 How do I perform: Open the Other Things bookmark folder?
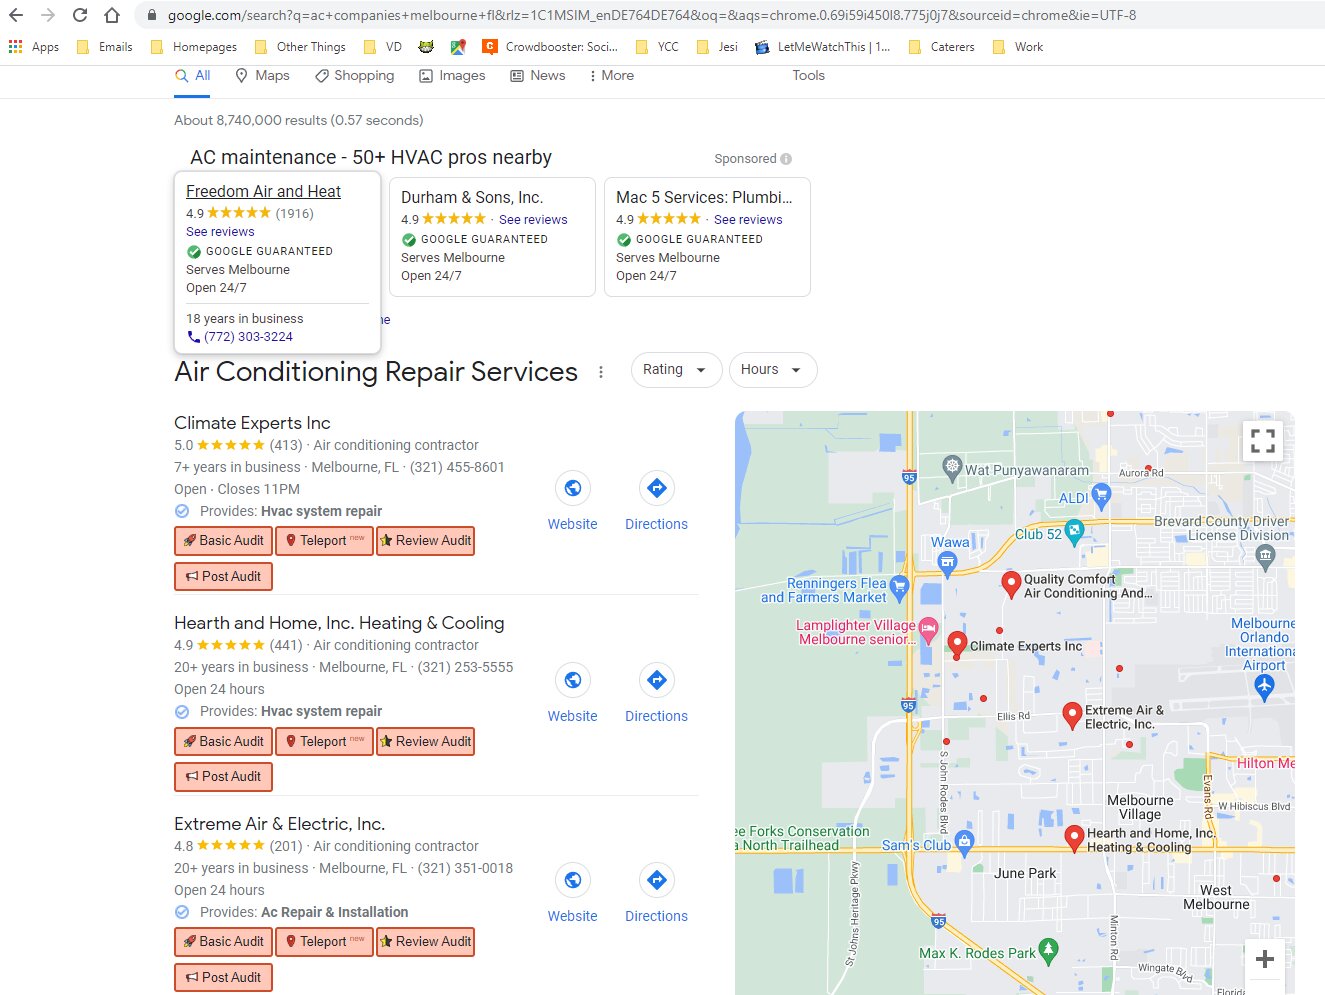pyautogui.click(x=300, y=47)
